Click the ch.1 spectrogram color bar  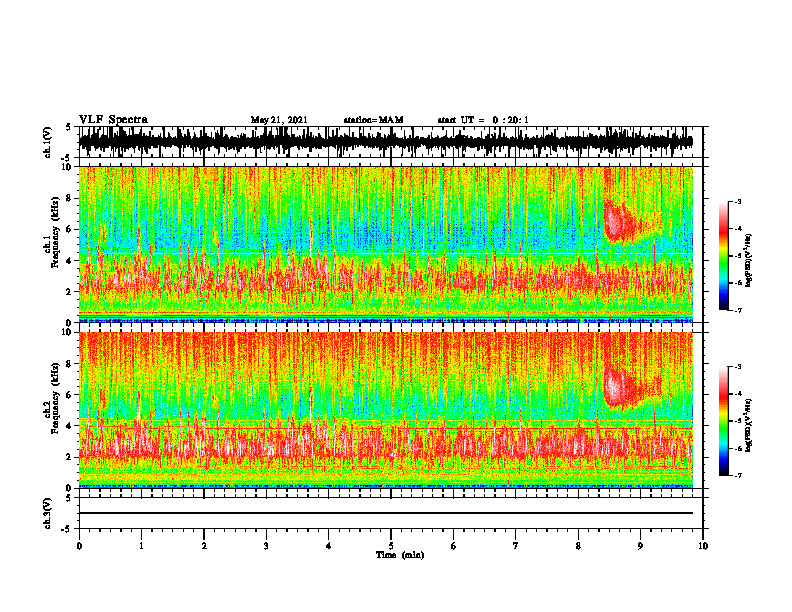pyautogui.click(x=723, y=256)
